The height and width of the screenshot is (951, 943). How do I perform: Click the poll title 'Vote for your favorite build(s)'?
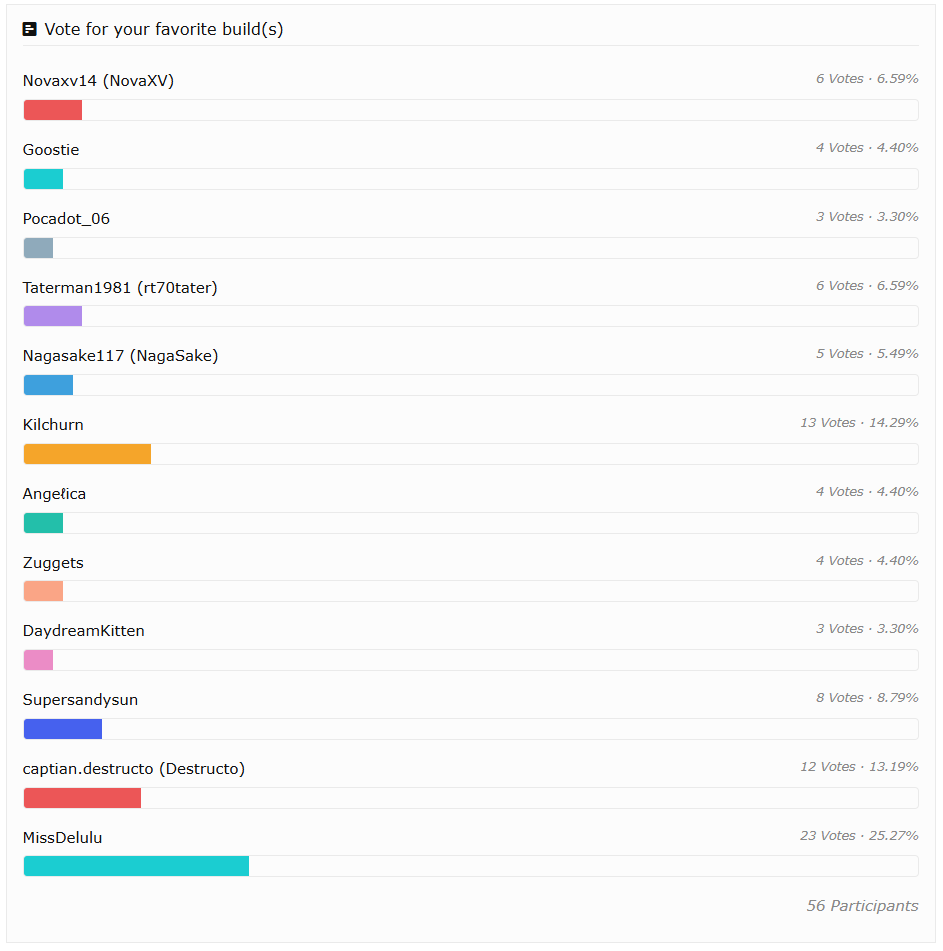pos(164,29)
